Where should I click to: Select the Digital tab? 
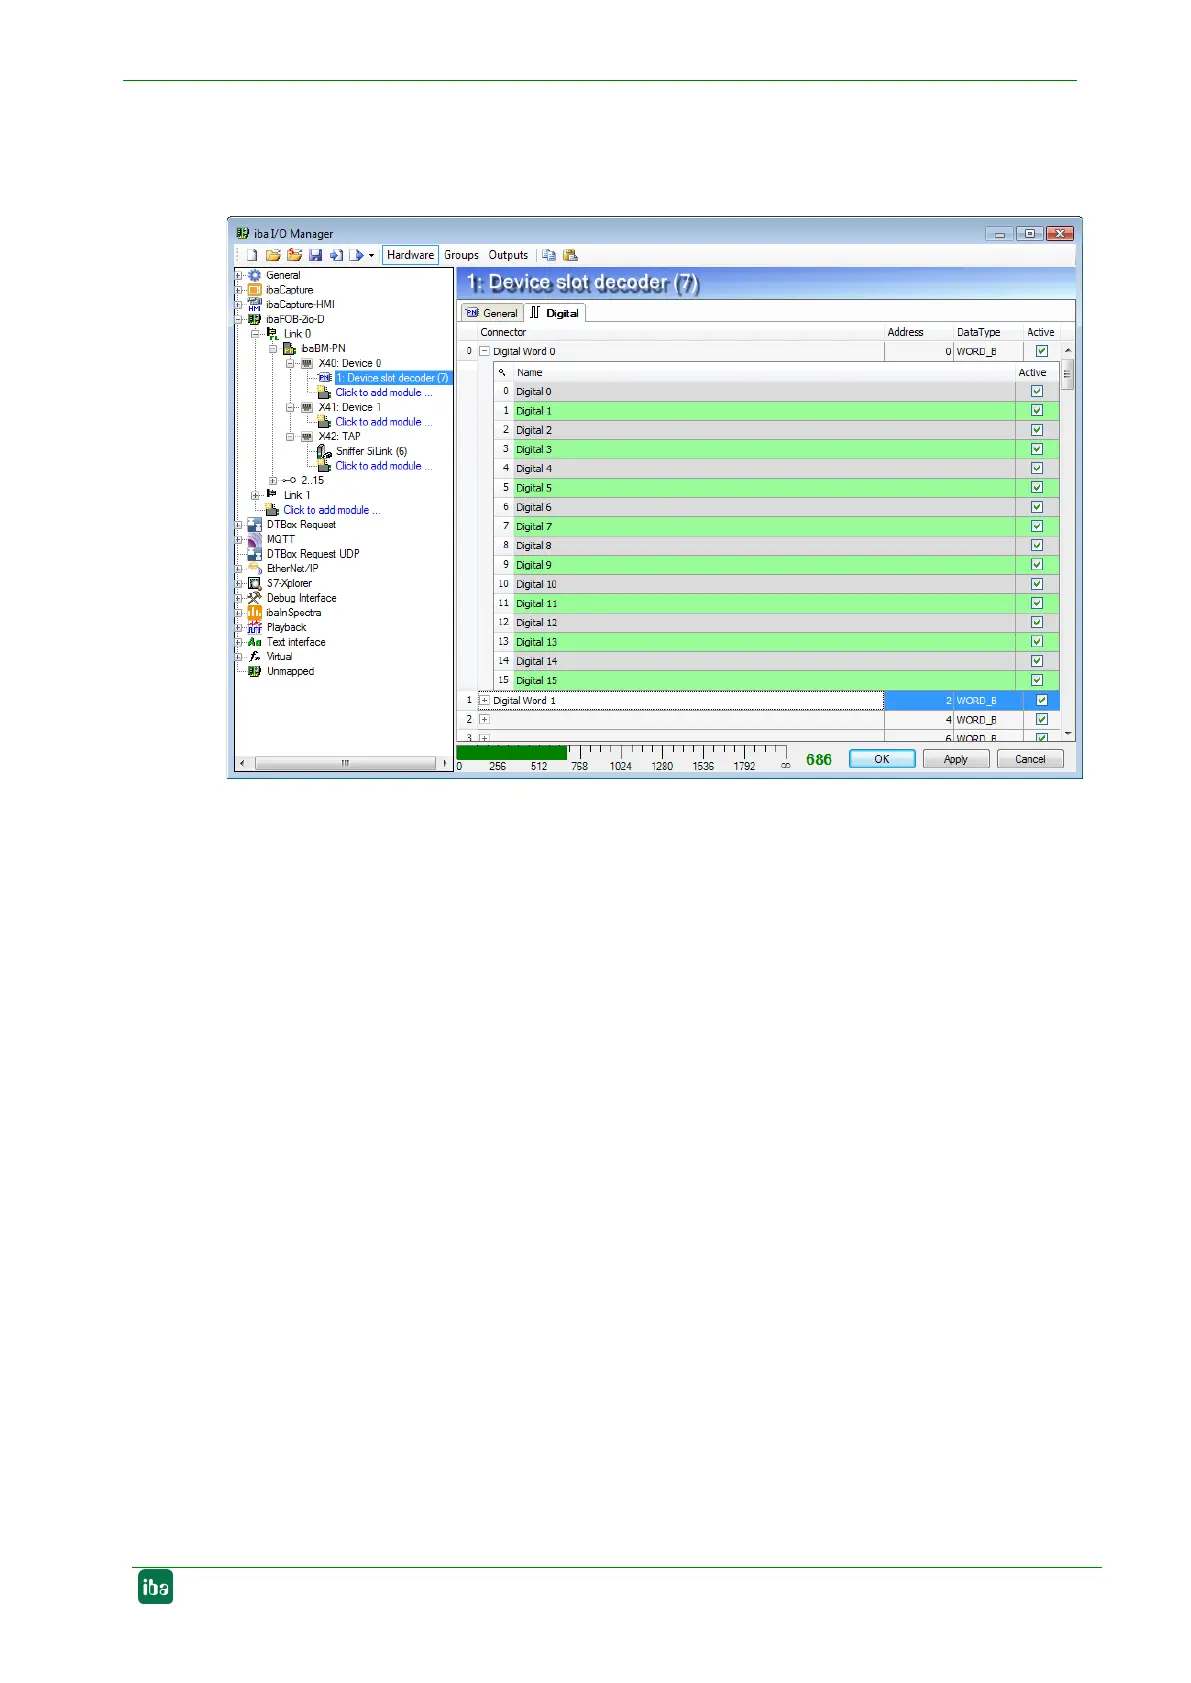point(555,312)
